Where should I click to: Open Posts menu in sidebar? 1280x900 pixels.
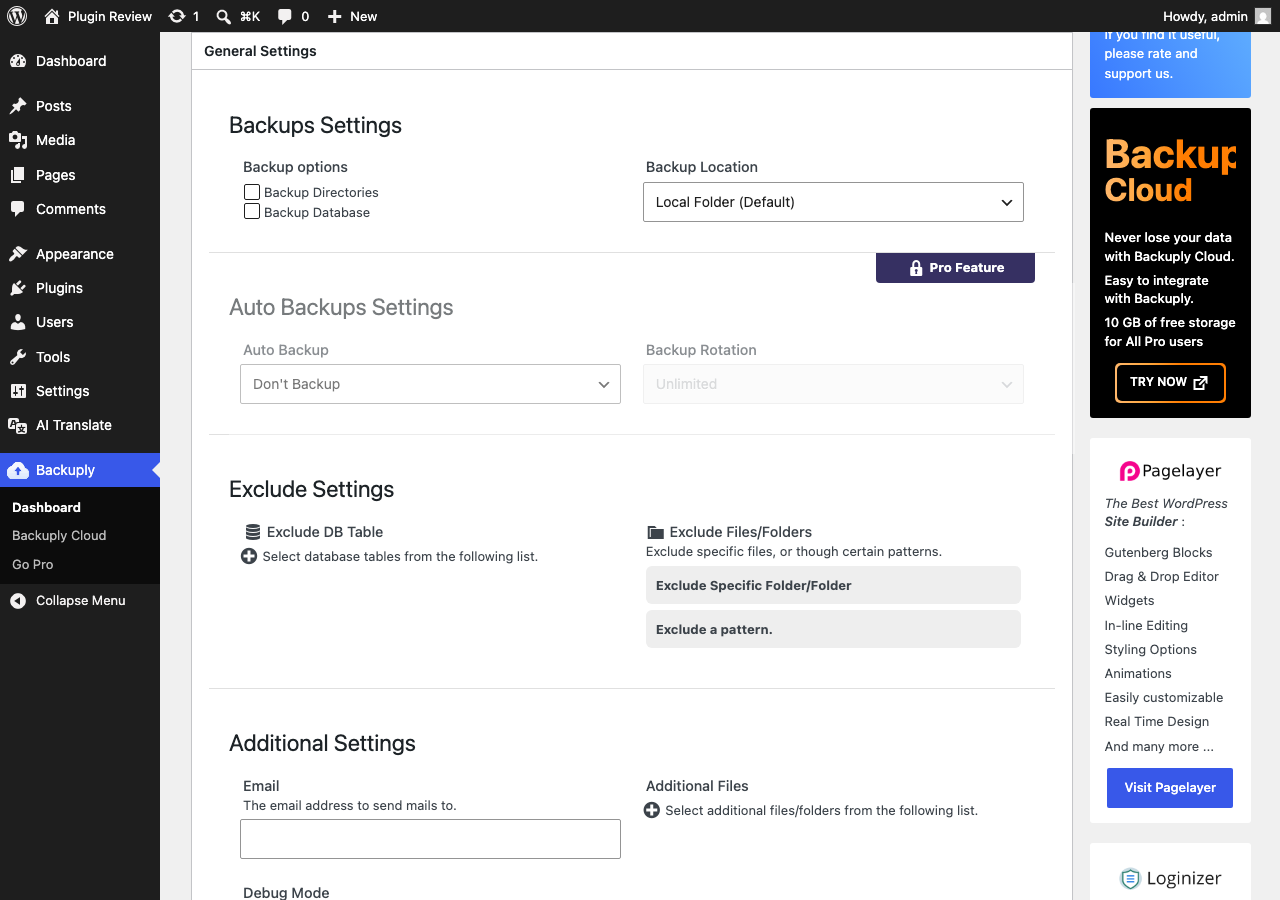[x=80, y=106]
